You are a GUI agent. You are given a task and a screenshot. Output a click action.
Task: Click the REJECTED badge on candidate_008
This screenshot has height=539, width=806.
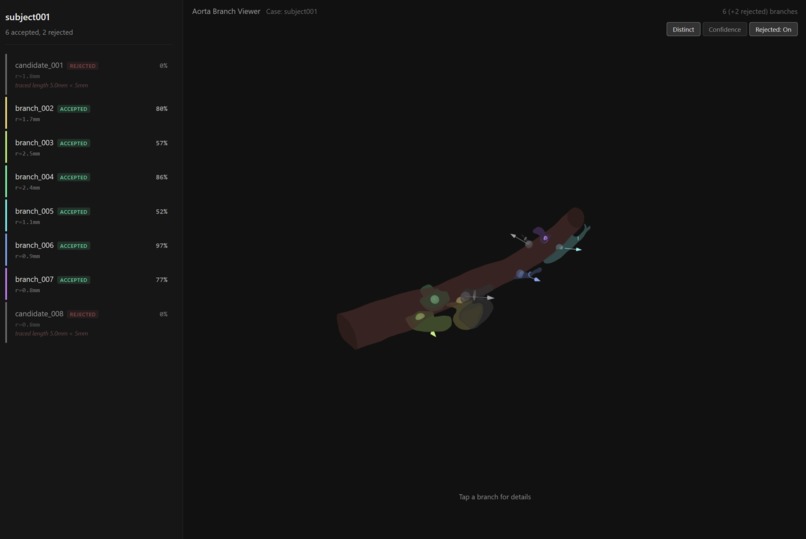[x=82, y=314]
